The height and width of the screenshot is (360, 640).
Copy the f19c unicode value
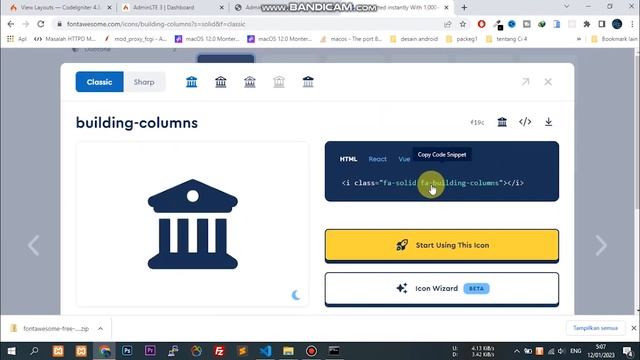tap(477, 122)
